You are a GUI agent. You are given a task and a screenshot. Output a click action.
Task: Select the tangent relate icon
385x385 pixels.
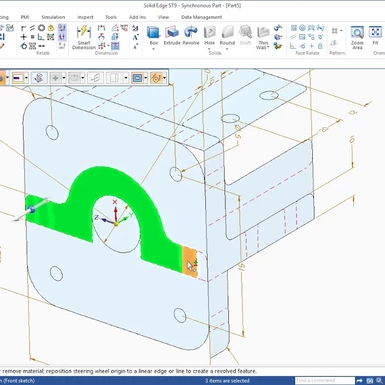pos(23,46)
